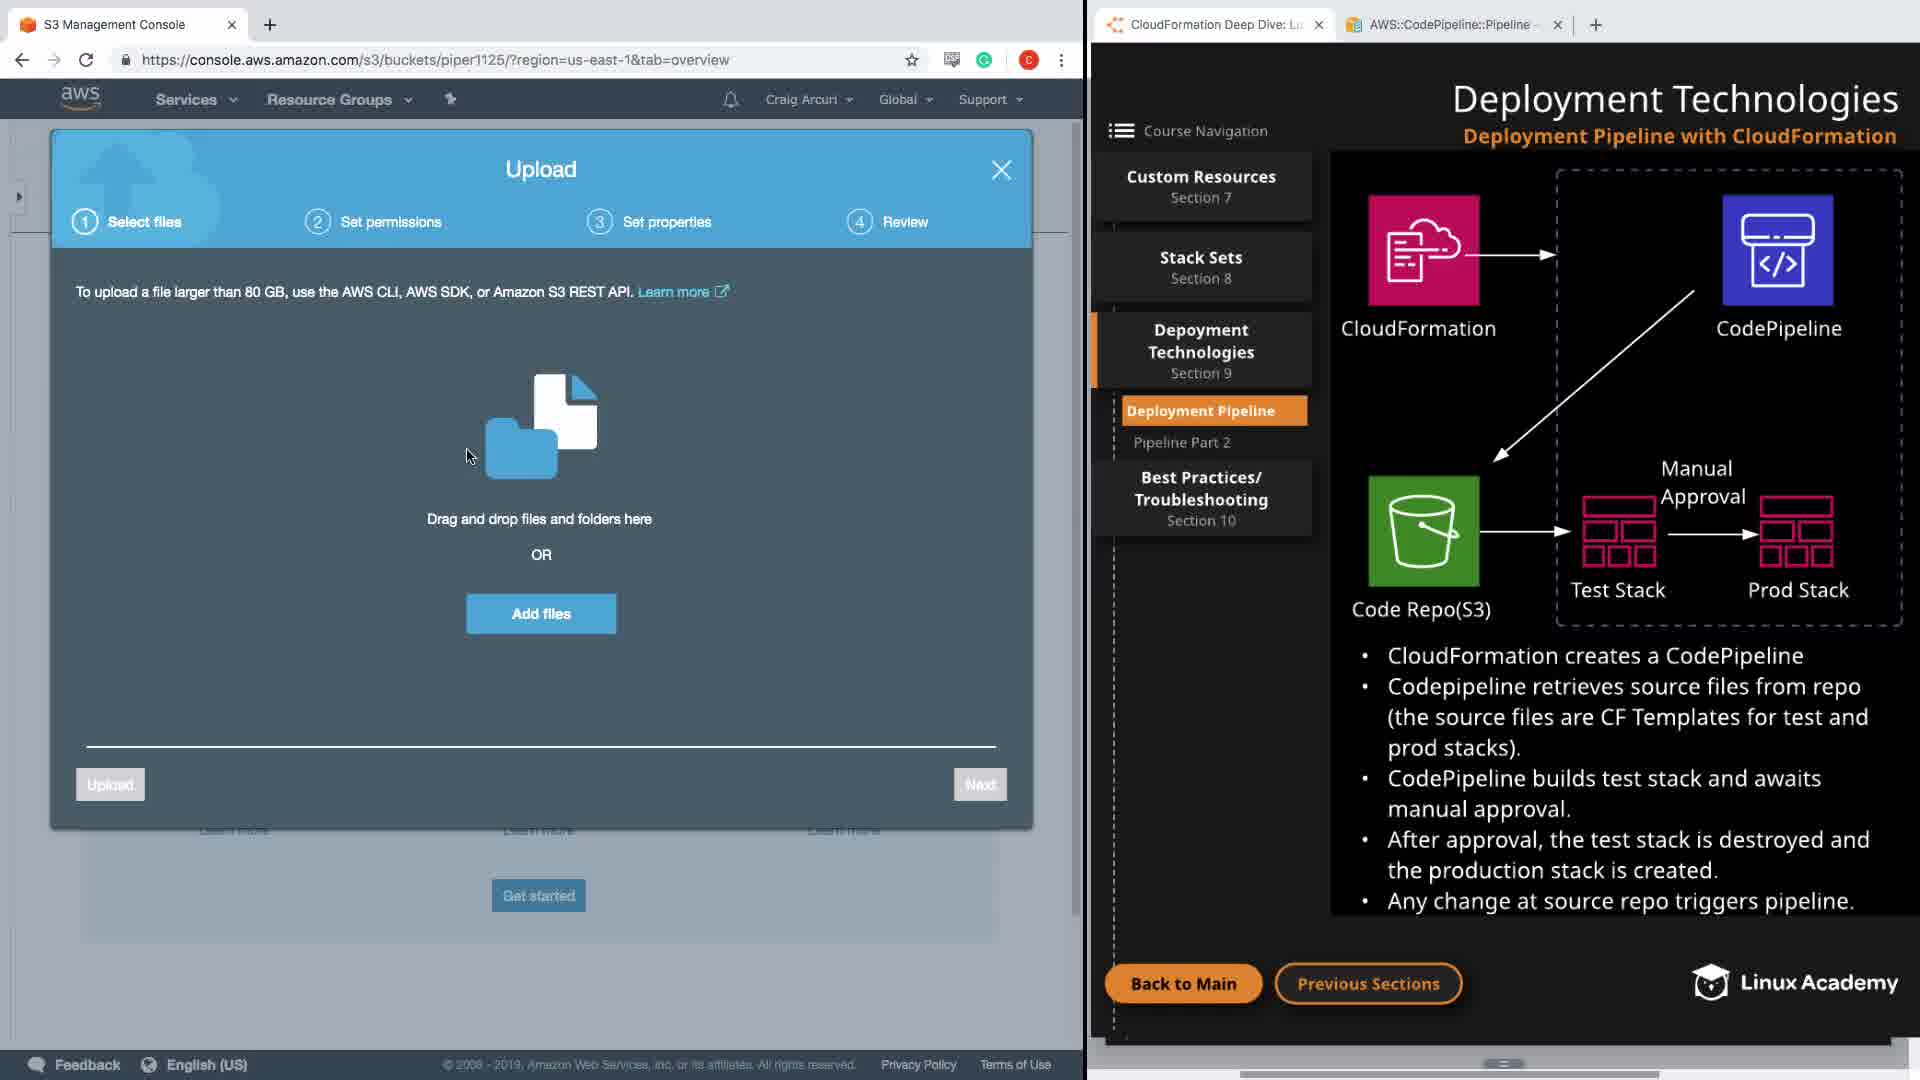Screen dimensions: 1920x1080
Task: Open the Global region dropdown
Action: tap(905, 99)
